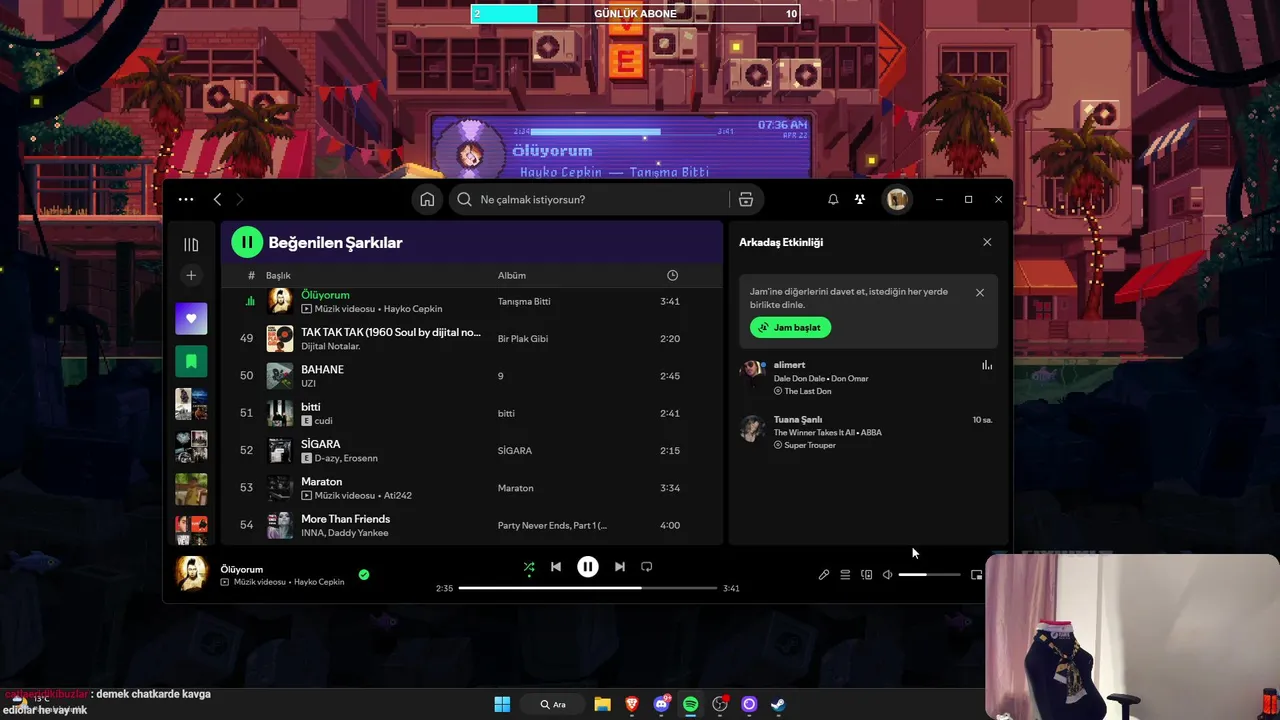Adjust the volume slider

pyautogui.click(x=929, y=575)
